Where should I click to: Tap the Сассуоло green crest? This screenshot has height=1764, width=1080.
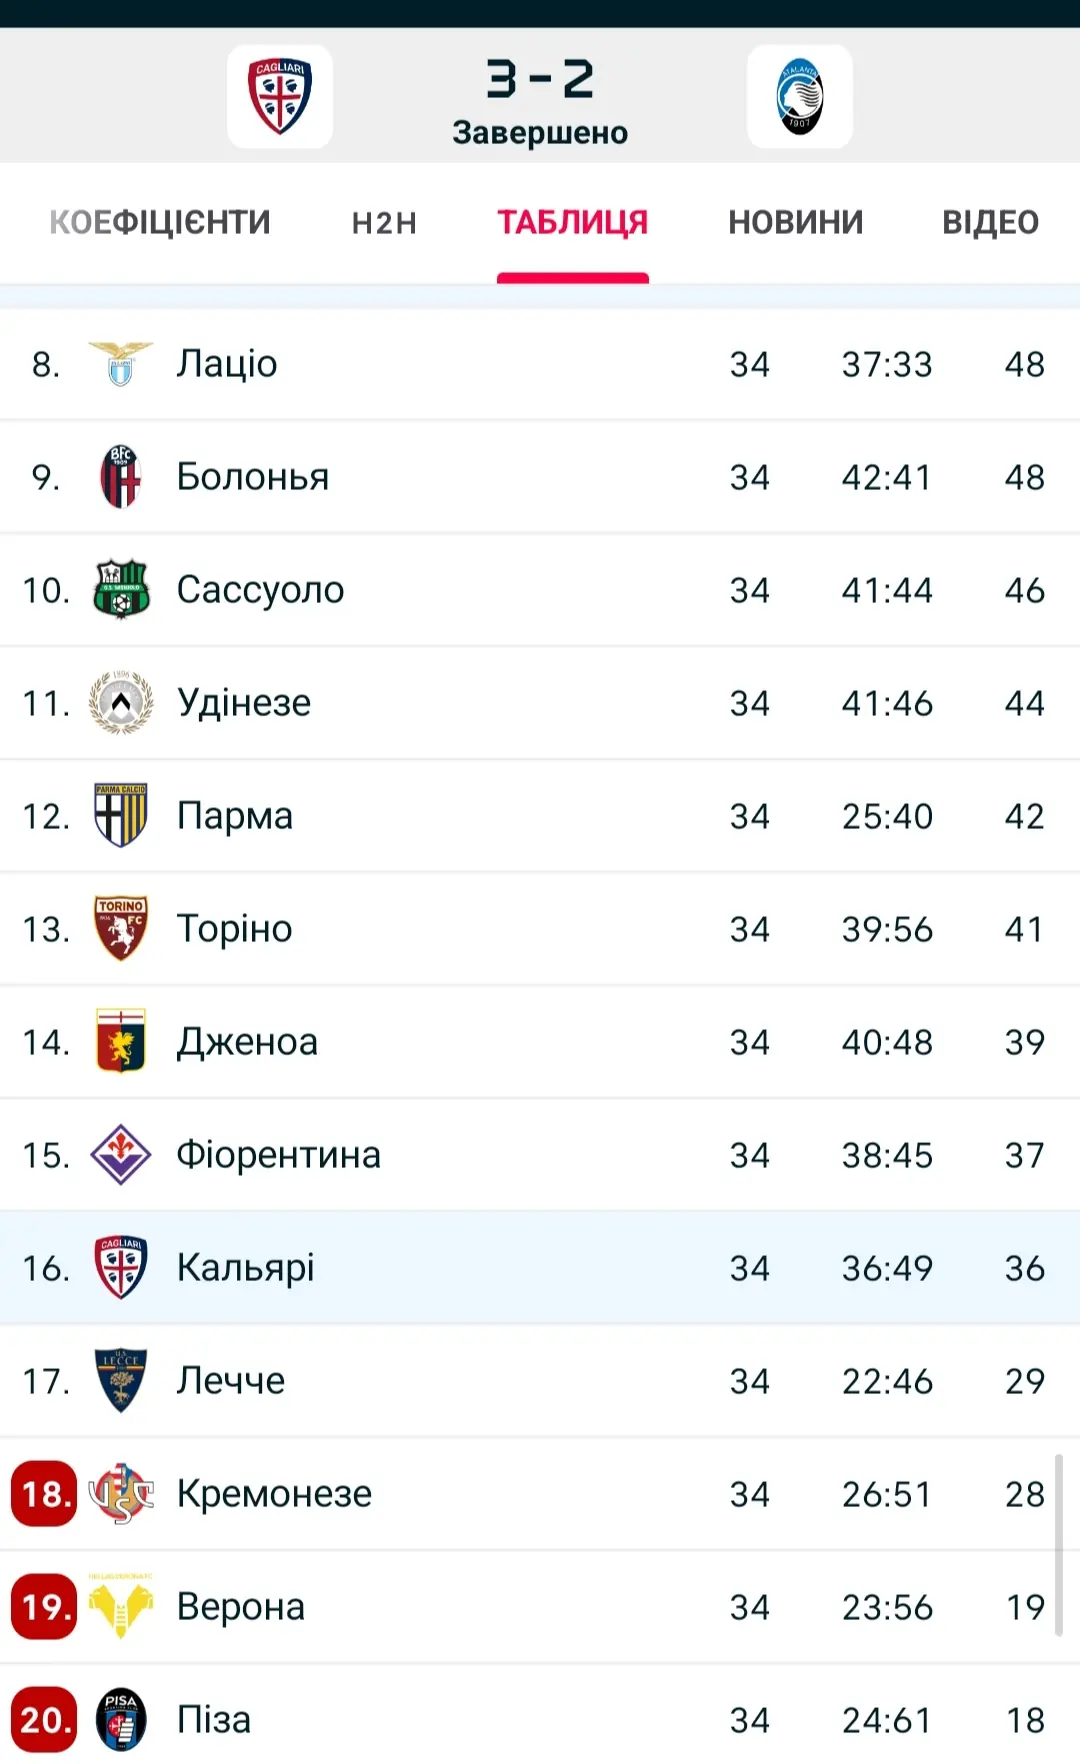(121, 590)
